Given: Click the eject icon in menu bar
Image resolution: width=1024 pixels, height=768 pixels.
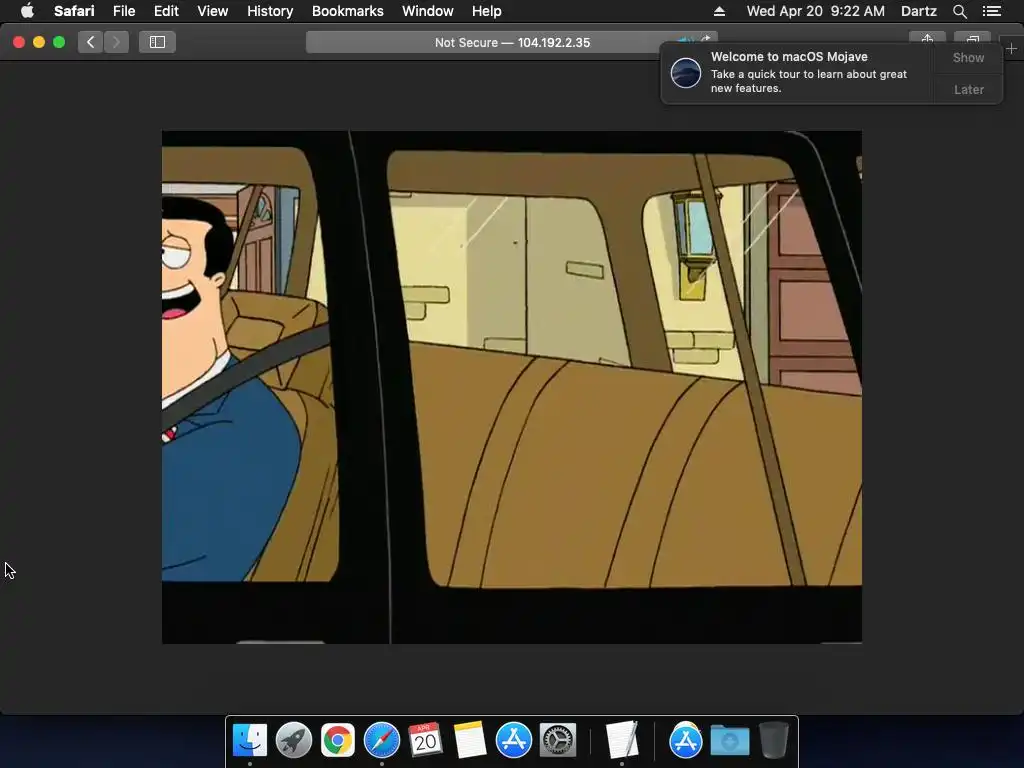Looking at the screenshot, I should (719, 11).
